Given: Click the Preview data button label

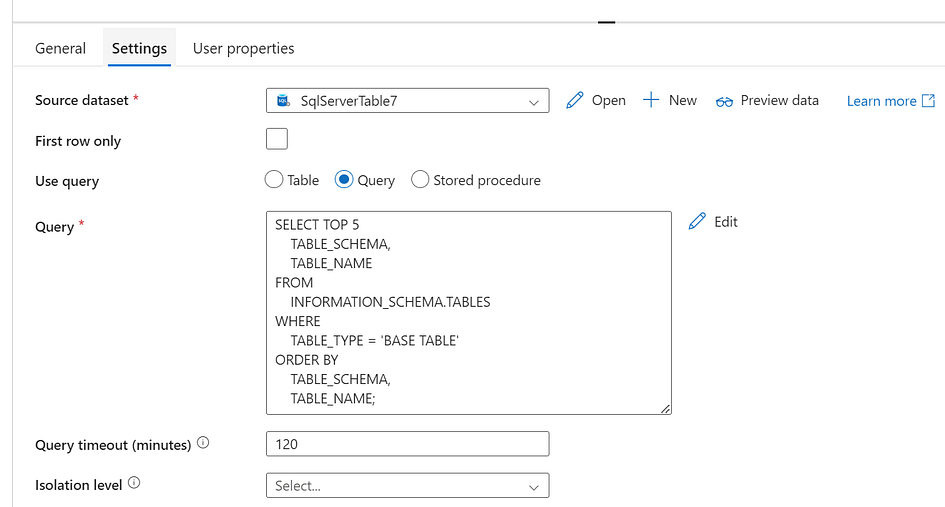Looking at the screenshot, I should 779,101.
